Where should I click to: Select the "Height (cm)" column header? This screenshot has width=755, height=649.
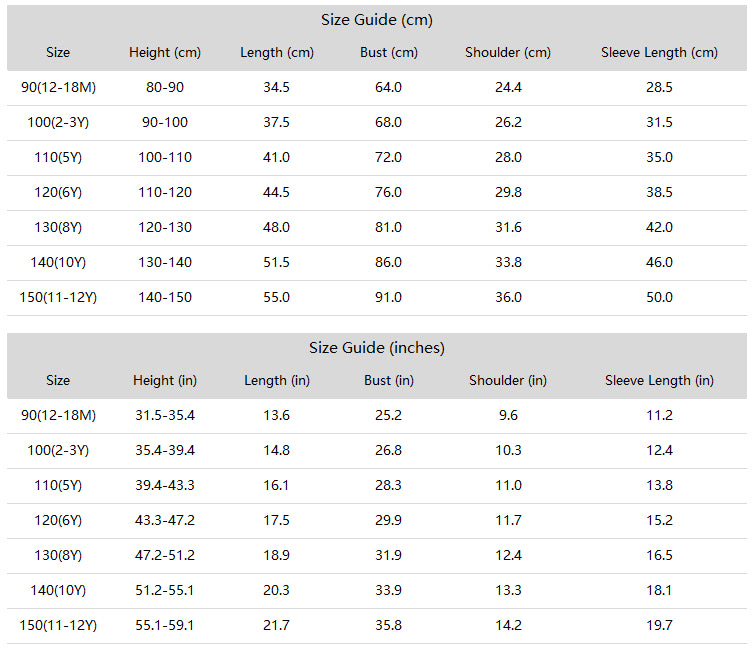[x=165, y=53]
